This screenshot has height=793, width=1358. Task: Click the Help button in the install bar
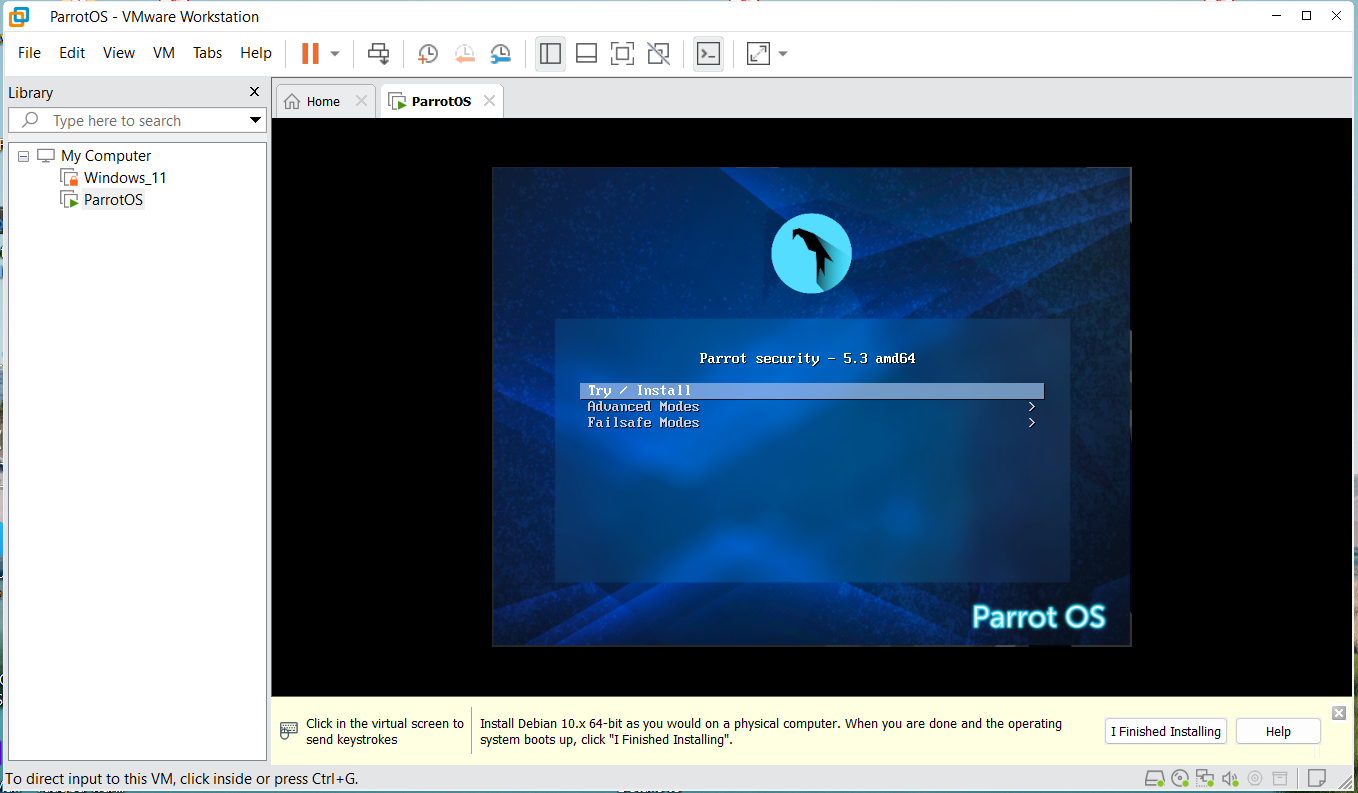(x=1278, y=731)
